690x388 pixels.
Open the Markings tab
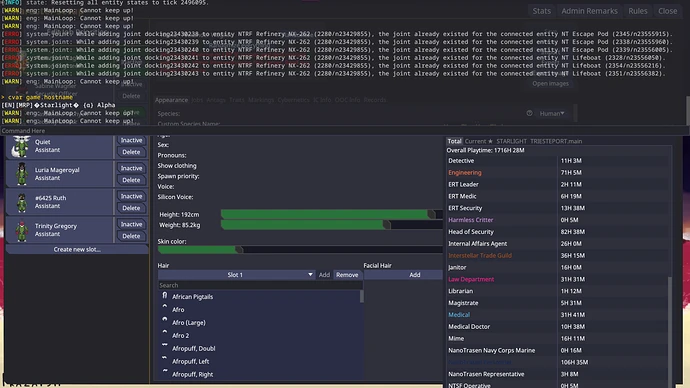point(261,100)
